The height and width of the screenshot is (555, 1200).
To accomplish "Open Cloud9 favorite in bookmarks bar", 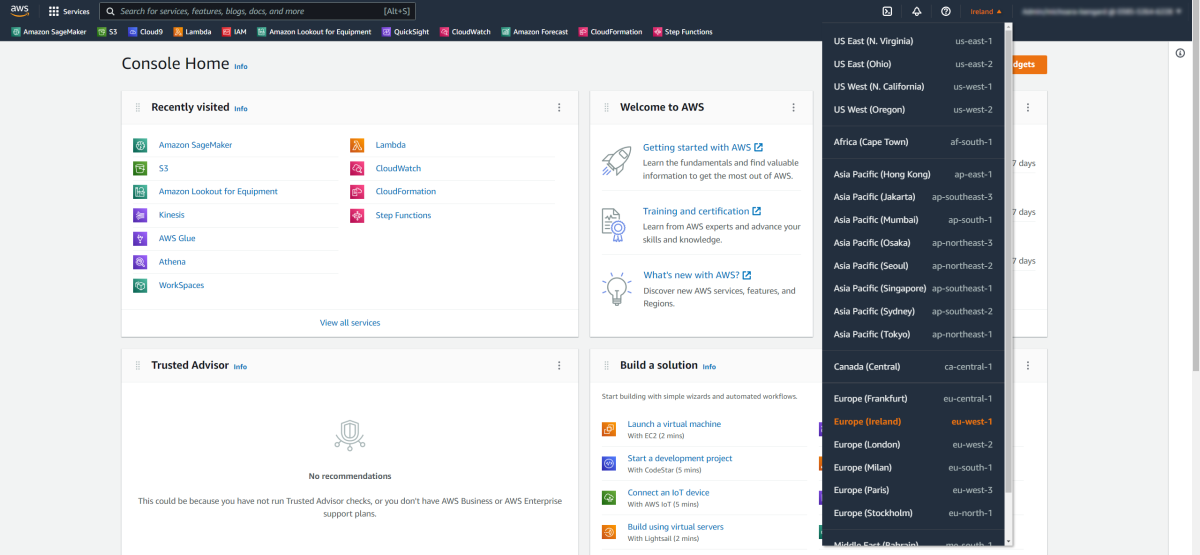I will (145, 32).
